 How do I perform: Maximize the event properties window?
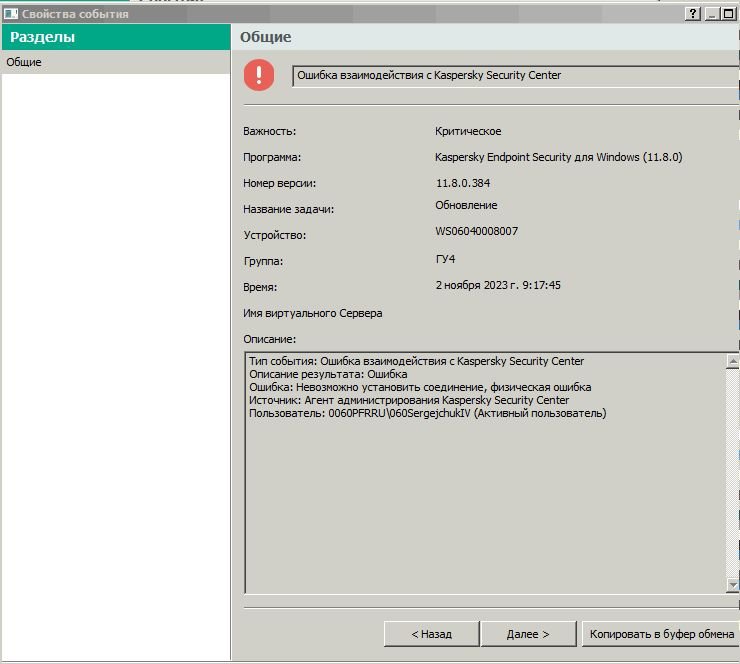tap(729, 14)
